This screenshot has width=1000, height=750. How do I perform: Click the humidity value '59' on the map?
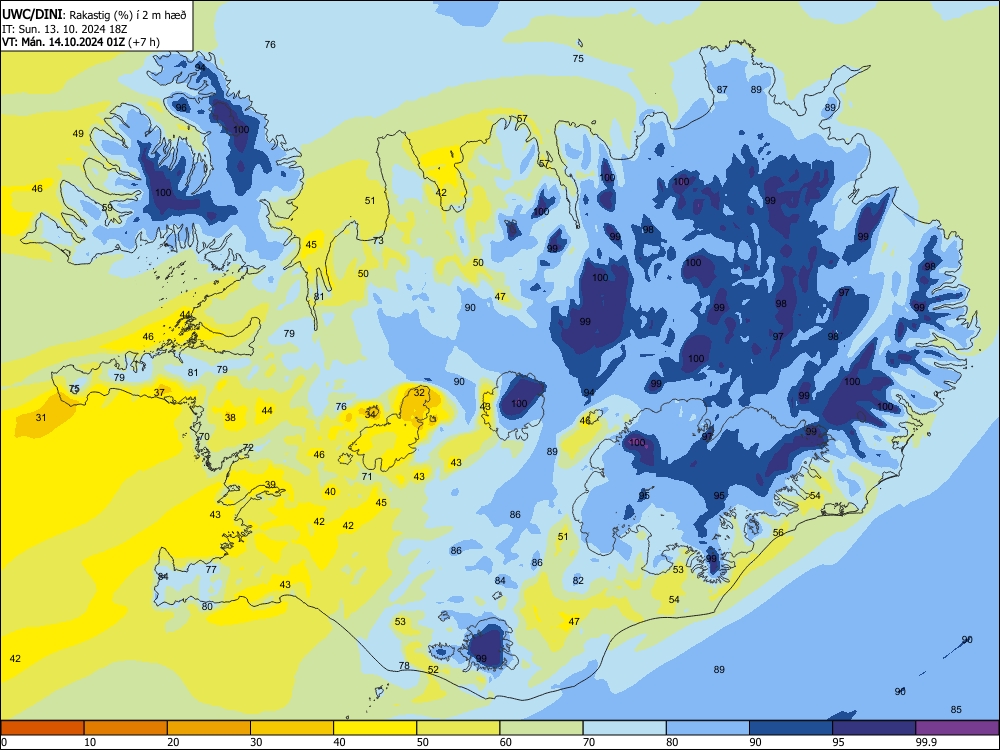pyautogui.click(x=107, y=208)
